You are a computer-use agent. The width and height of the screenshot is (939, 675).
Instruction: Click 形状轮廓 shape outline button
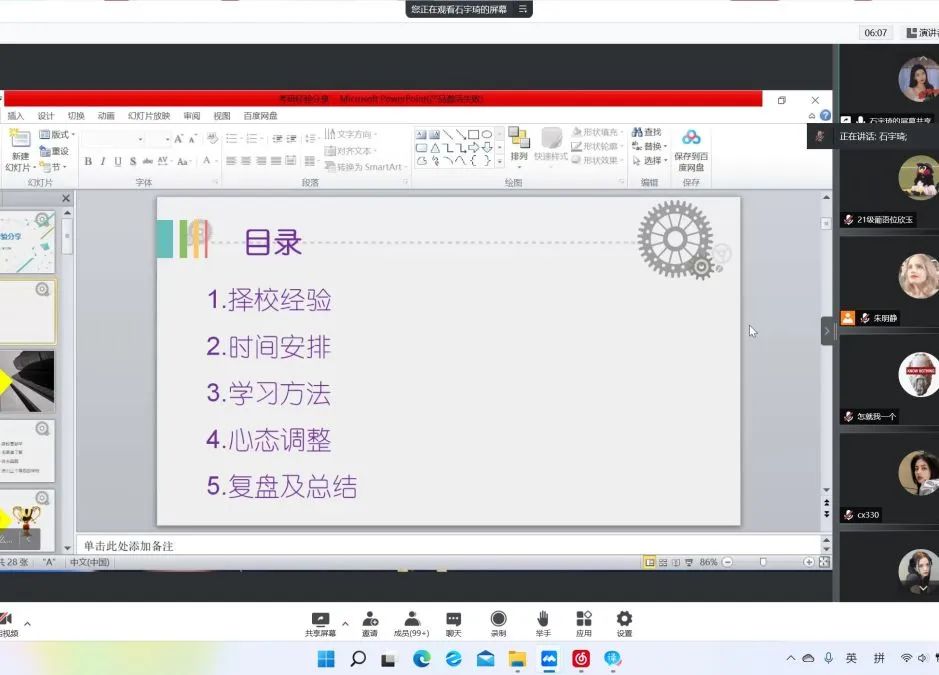[597, 146]
